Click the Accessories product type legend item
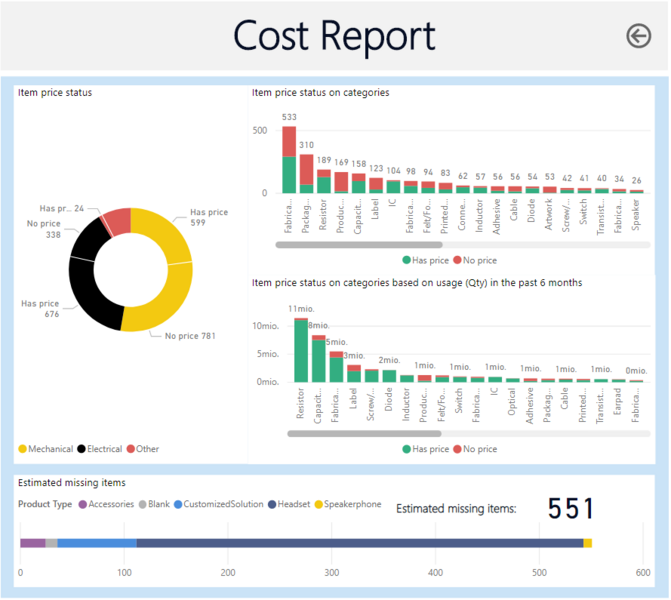Viewport: 671px width, 600px height. pyautogui.click(x=109, y=504)
